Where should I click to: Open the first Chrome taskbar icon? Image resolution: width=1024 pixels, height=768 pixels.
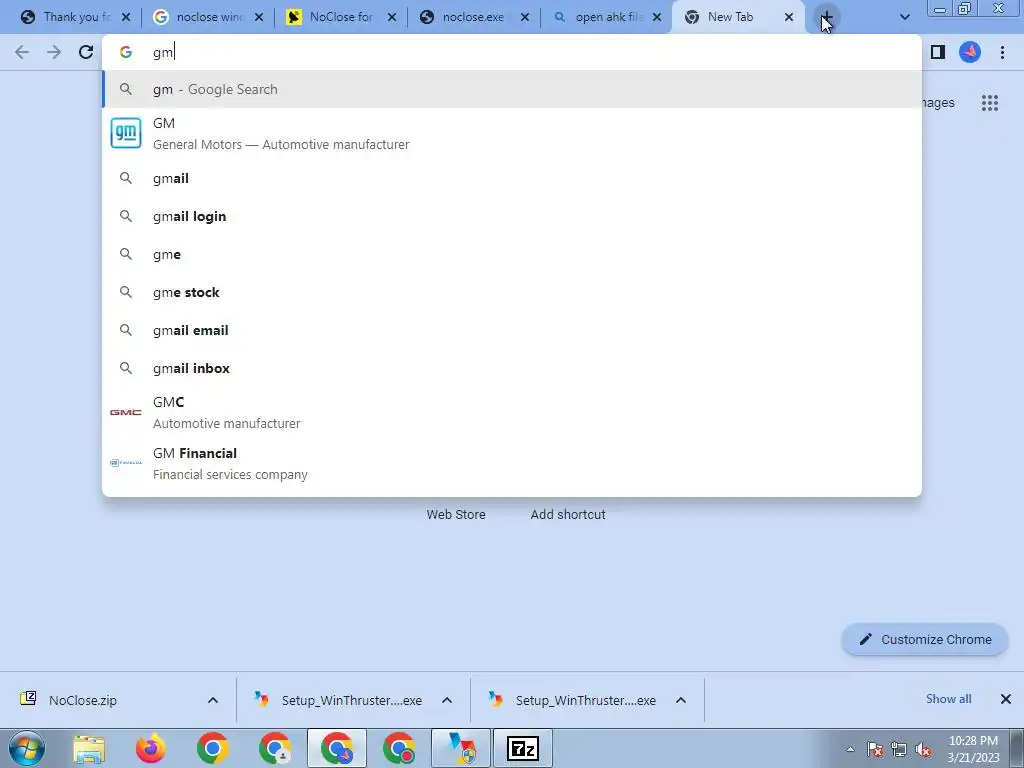(212, 749)
